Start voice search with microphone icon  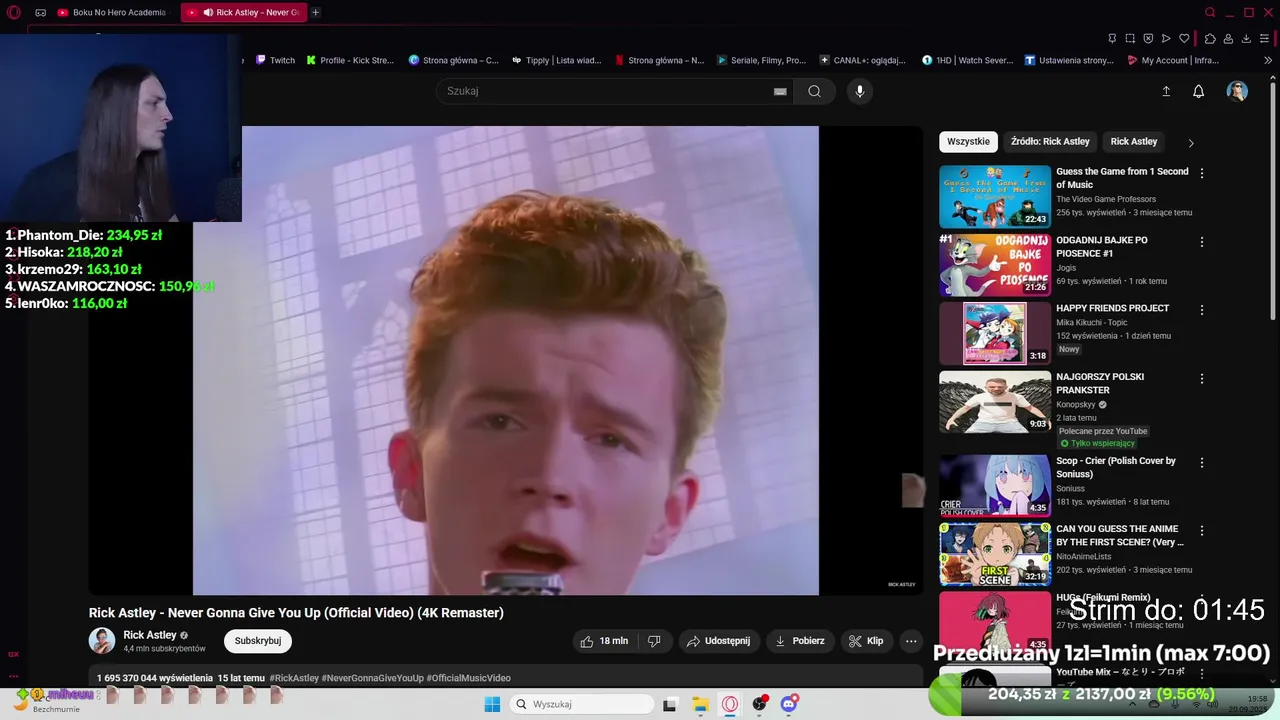pyautogui.click(x=859, y=91)
